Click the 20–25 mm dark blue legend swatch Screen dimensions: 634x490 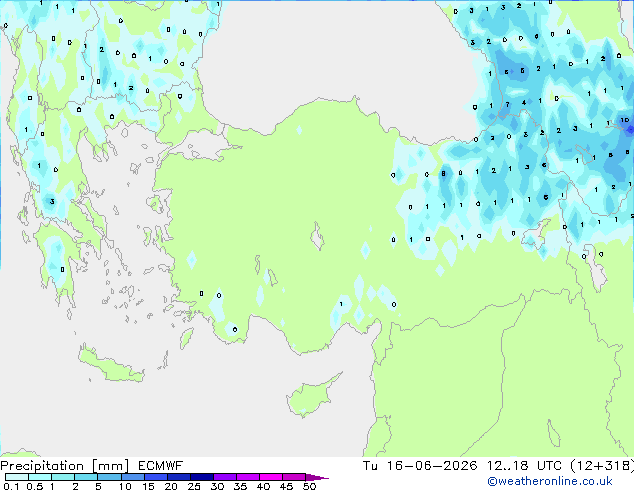179,477
